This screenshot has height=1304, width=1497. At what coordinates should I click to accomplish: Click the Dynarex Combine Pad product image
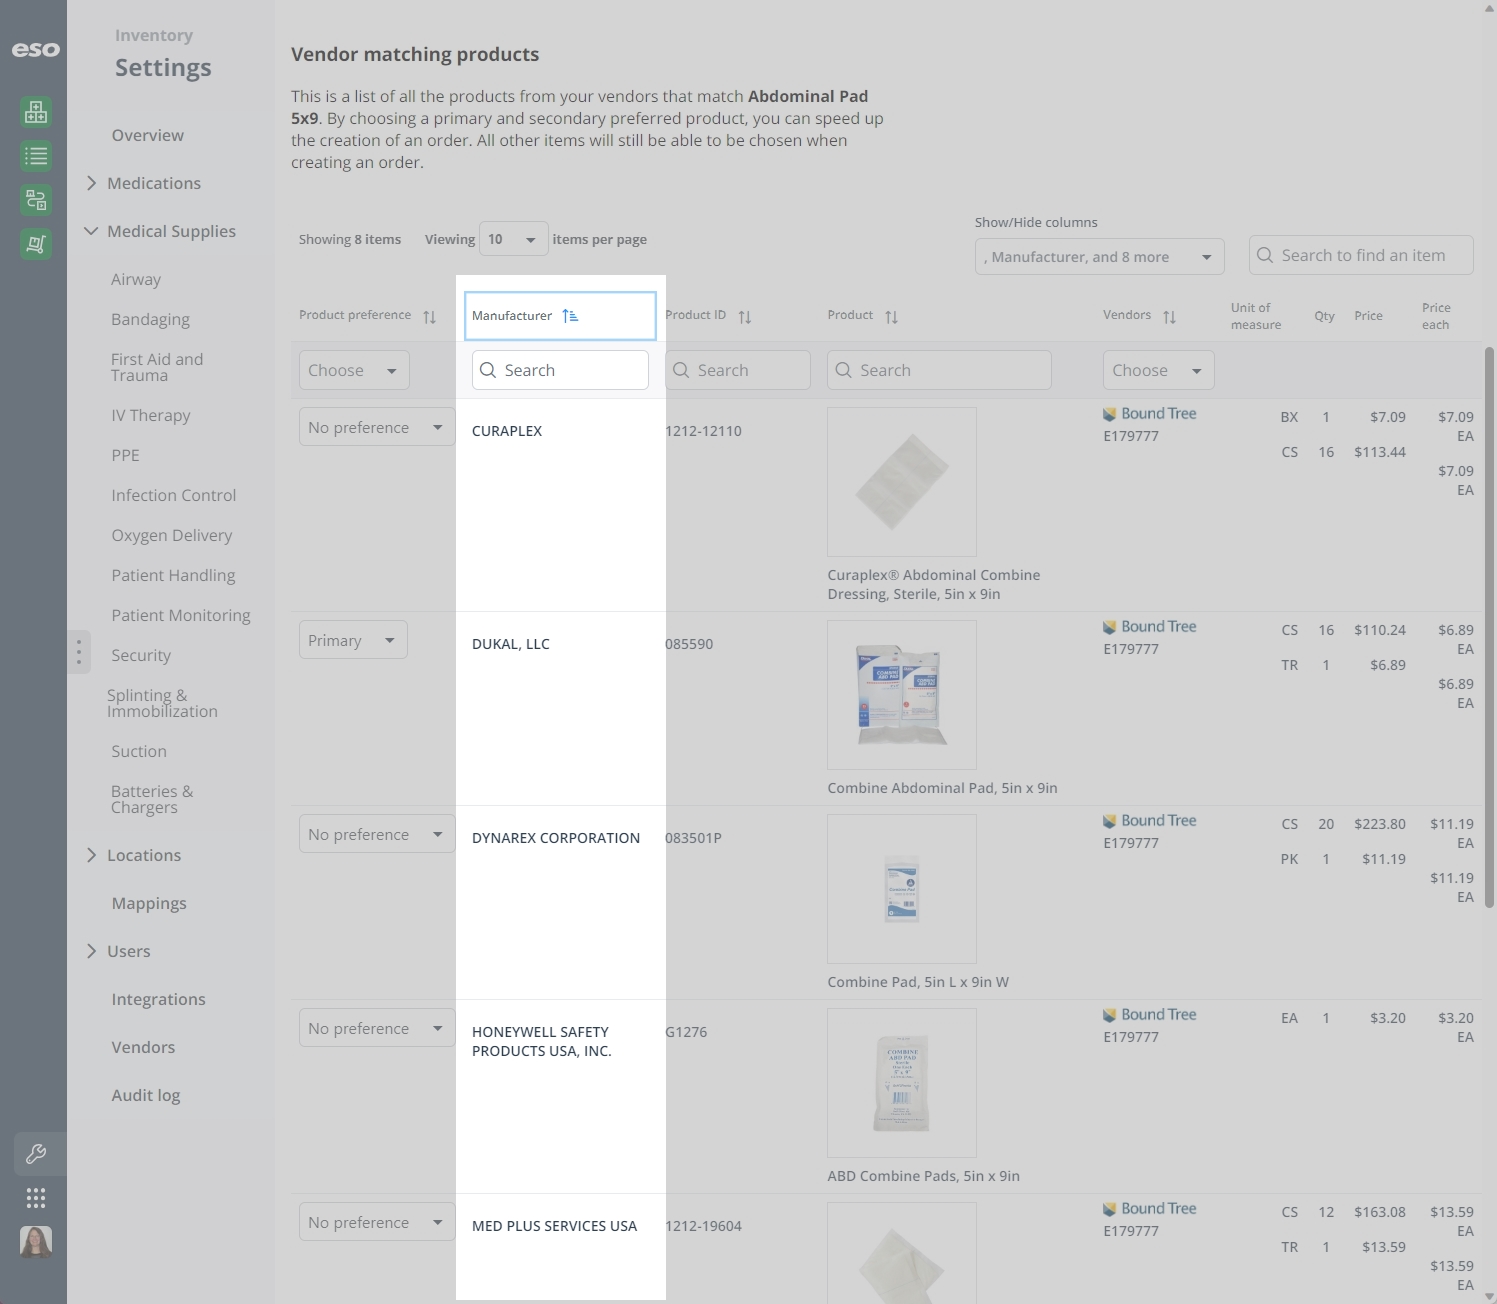[902, 889]
